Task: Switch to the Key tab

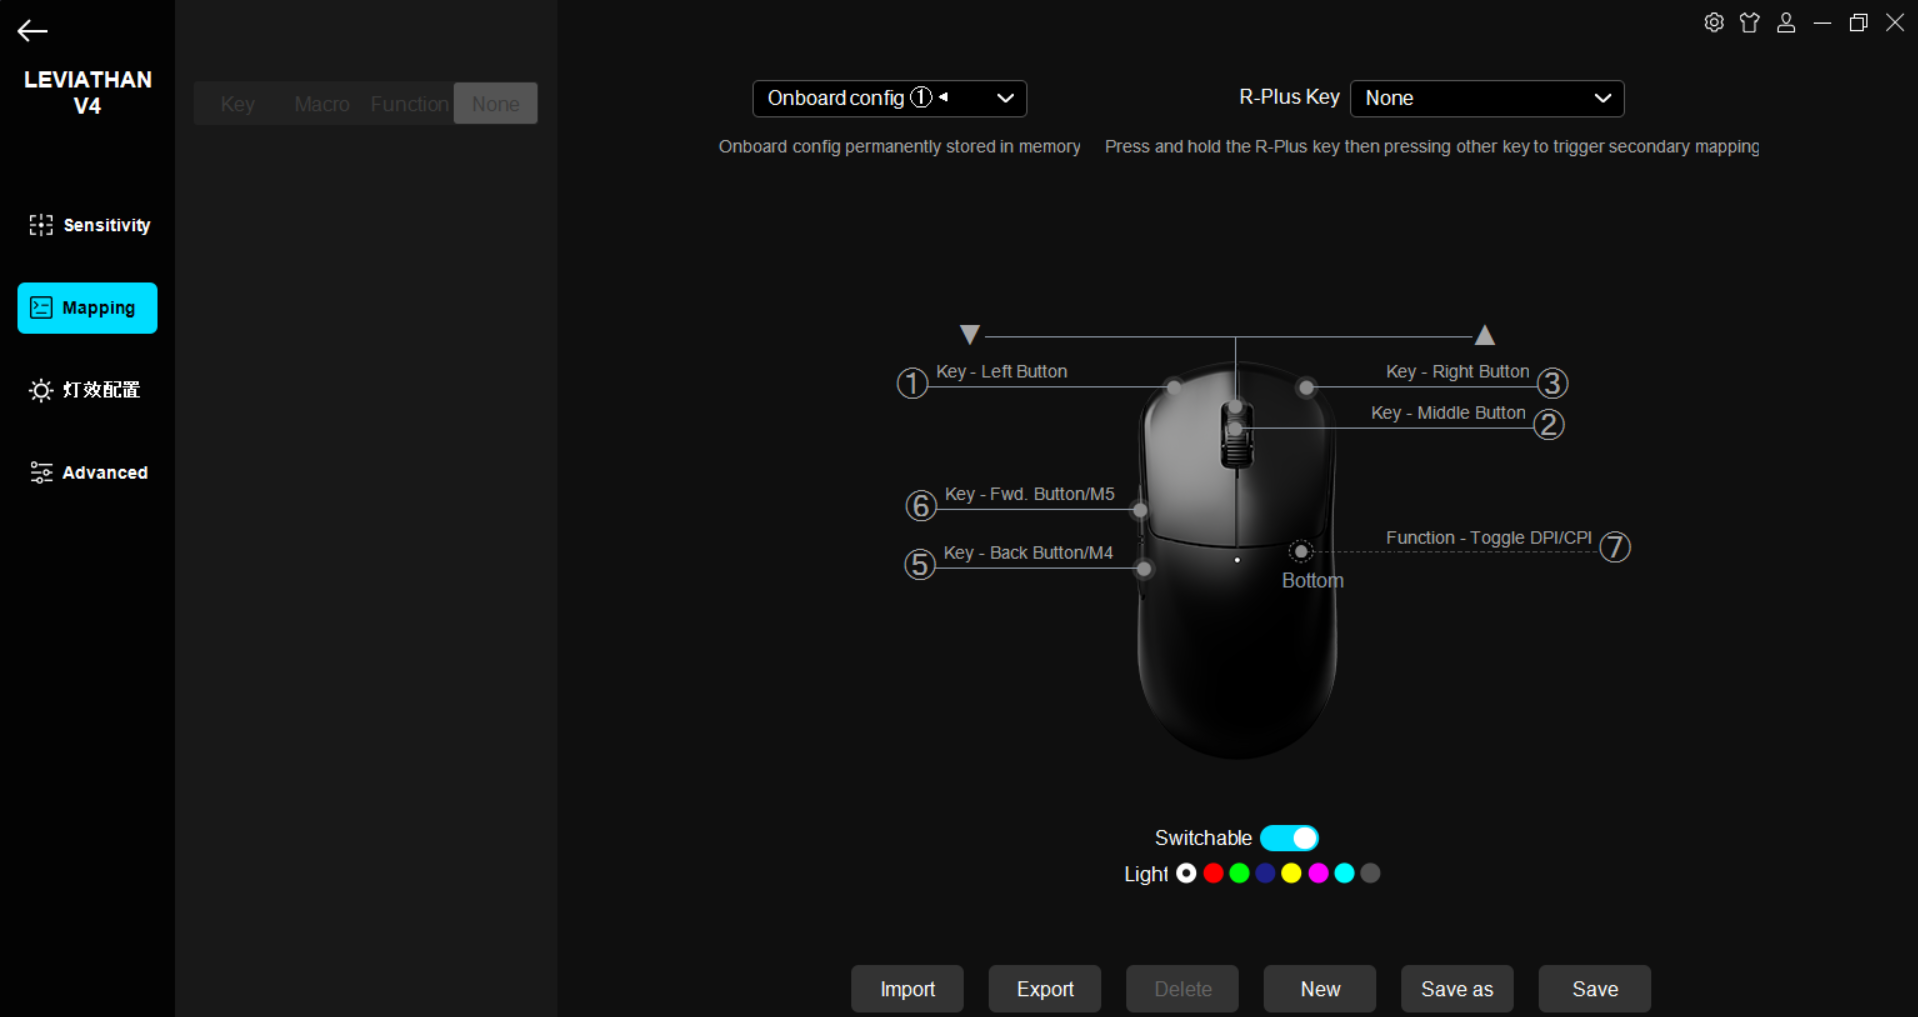Action: coord(237,104)
